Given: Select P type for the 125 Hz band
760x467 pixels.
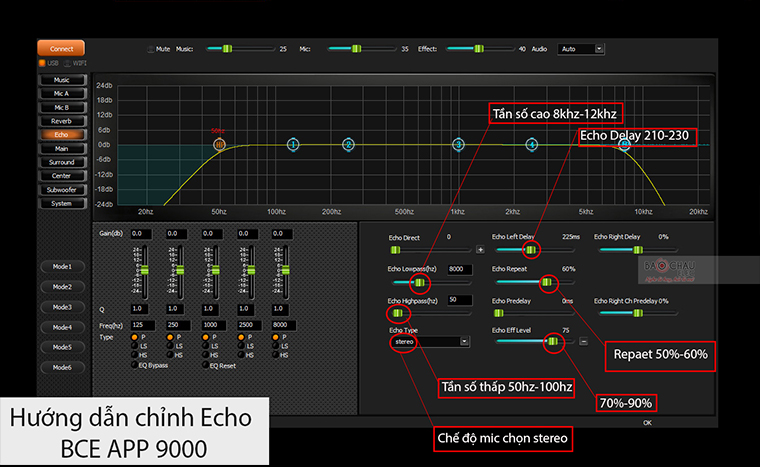Looking at the screenshot, I should (x=135, y=337).
